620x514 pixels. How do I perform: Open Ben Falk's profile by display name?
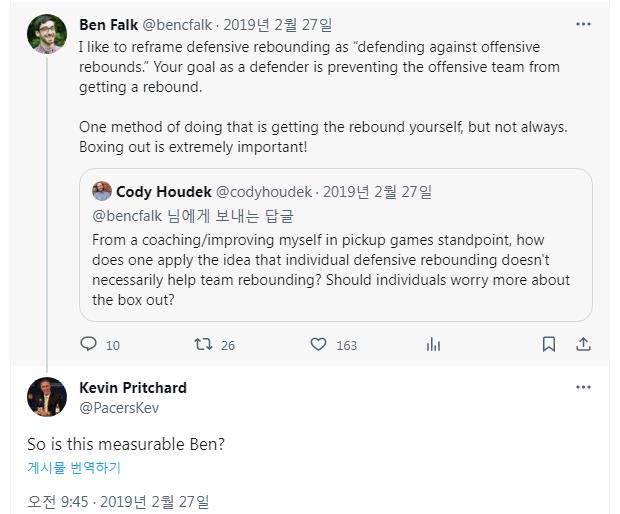(109, 24)
